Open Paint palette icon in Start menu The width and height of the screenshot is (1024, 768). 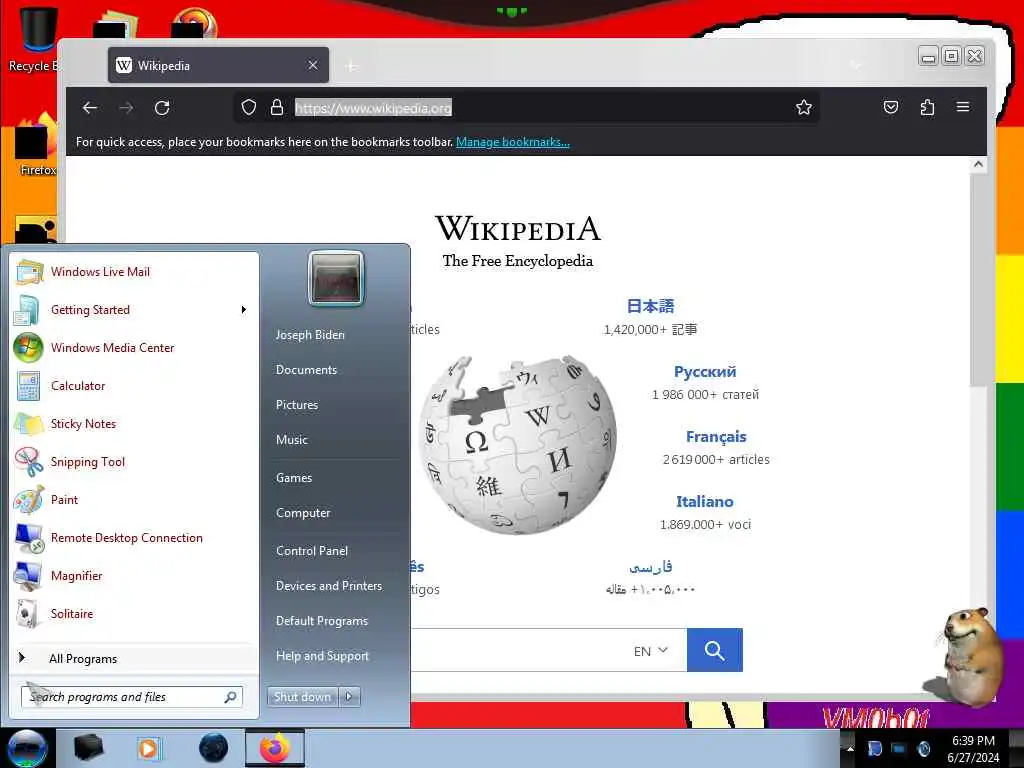click(x=29, y=500)
